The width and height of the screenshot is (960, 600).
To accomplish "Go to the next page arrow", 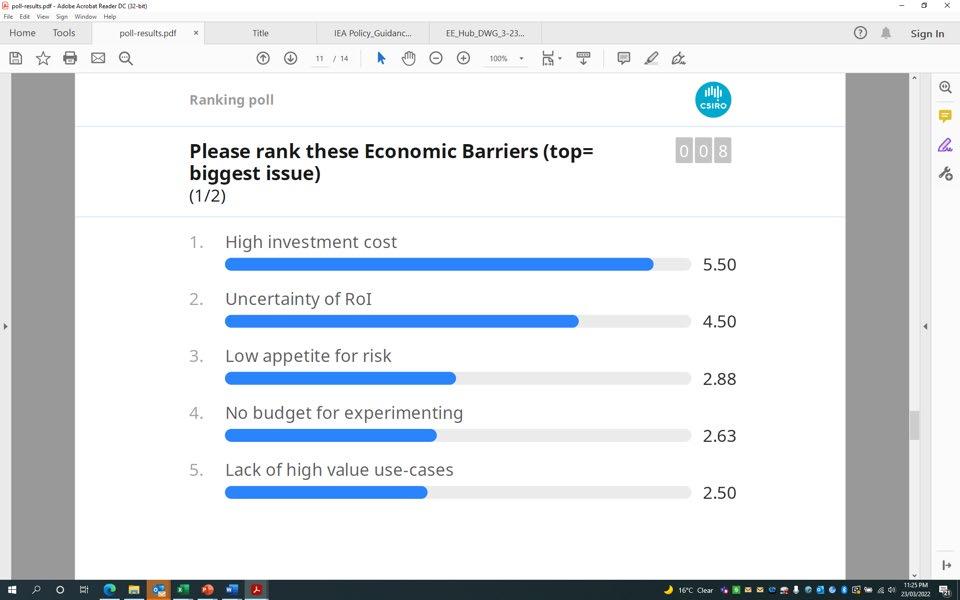I will coord(291,58).
